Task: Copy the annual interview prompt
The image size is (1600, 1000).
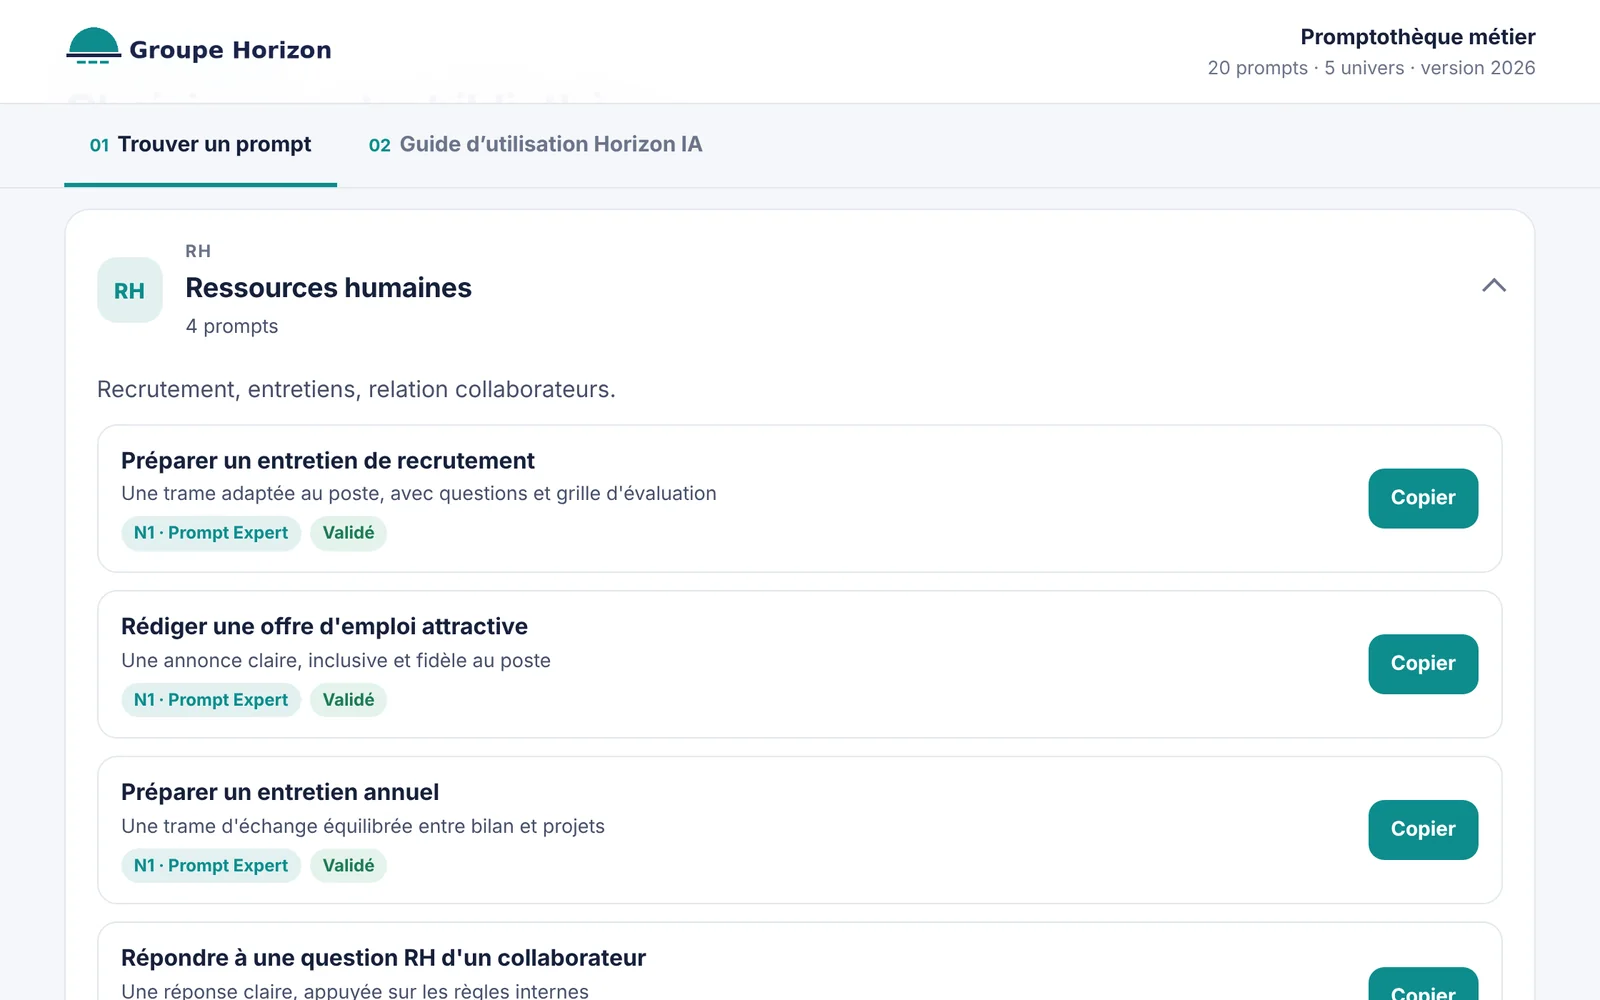Action: 1423,830
